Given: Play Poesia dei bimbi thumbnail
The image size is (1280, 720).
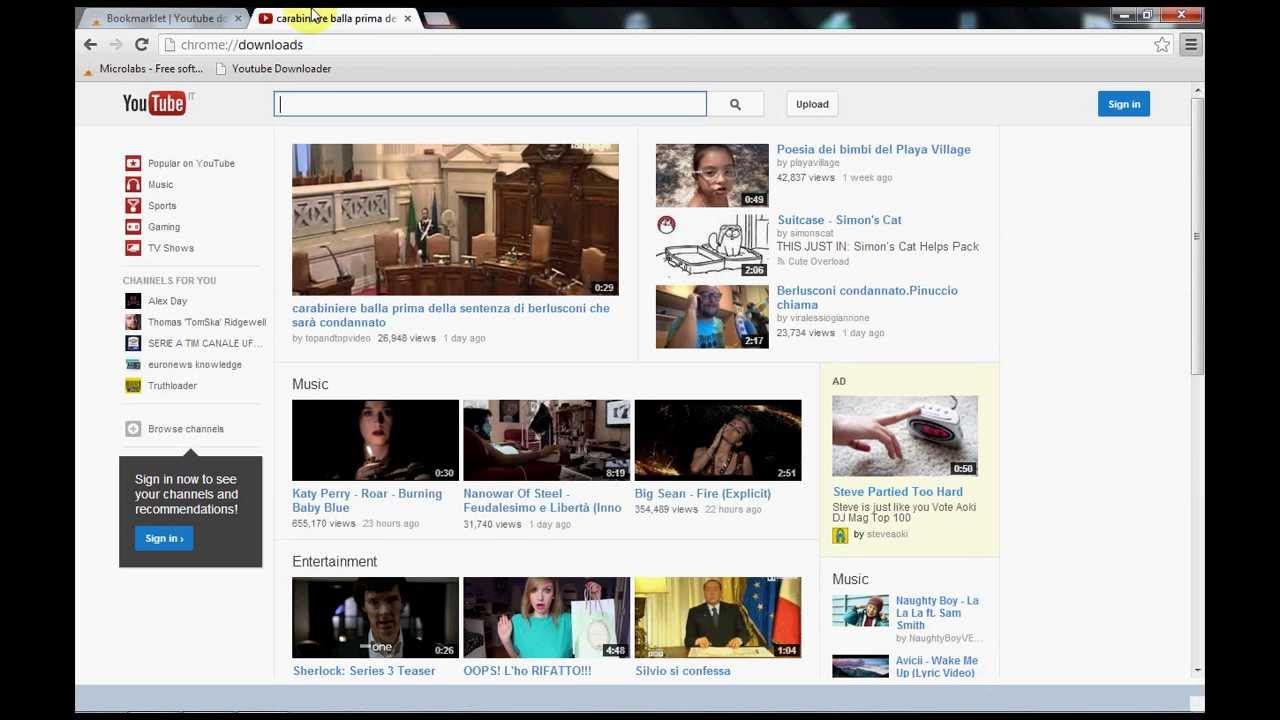Looking at the screenshot, I should coord(712,175).
